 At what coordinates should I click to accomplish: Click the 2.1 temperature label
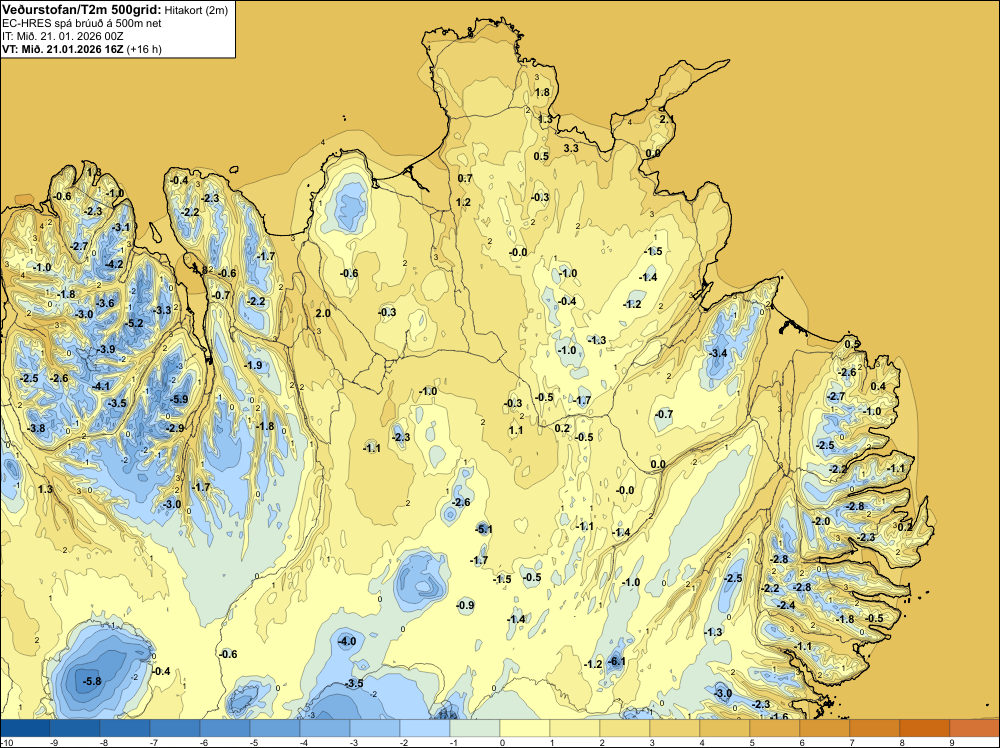(666, 119)
